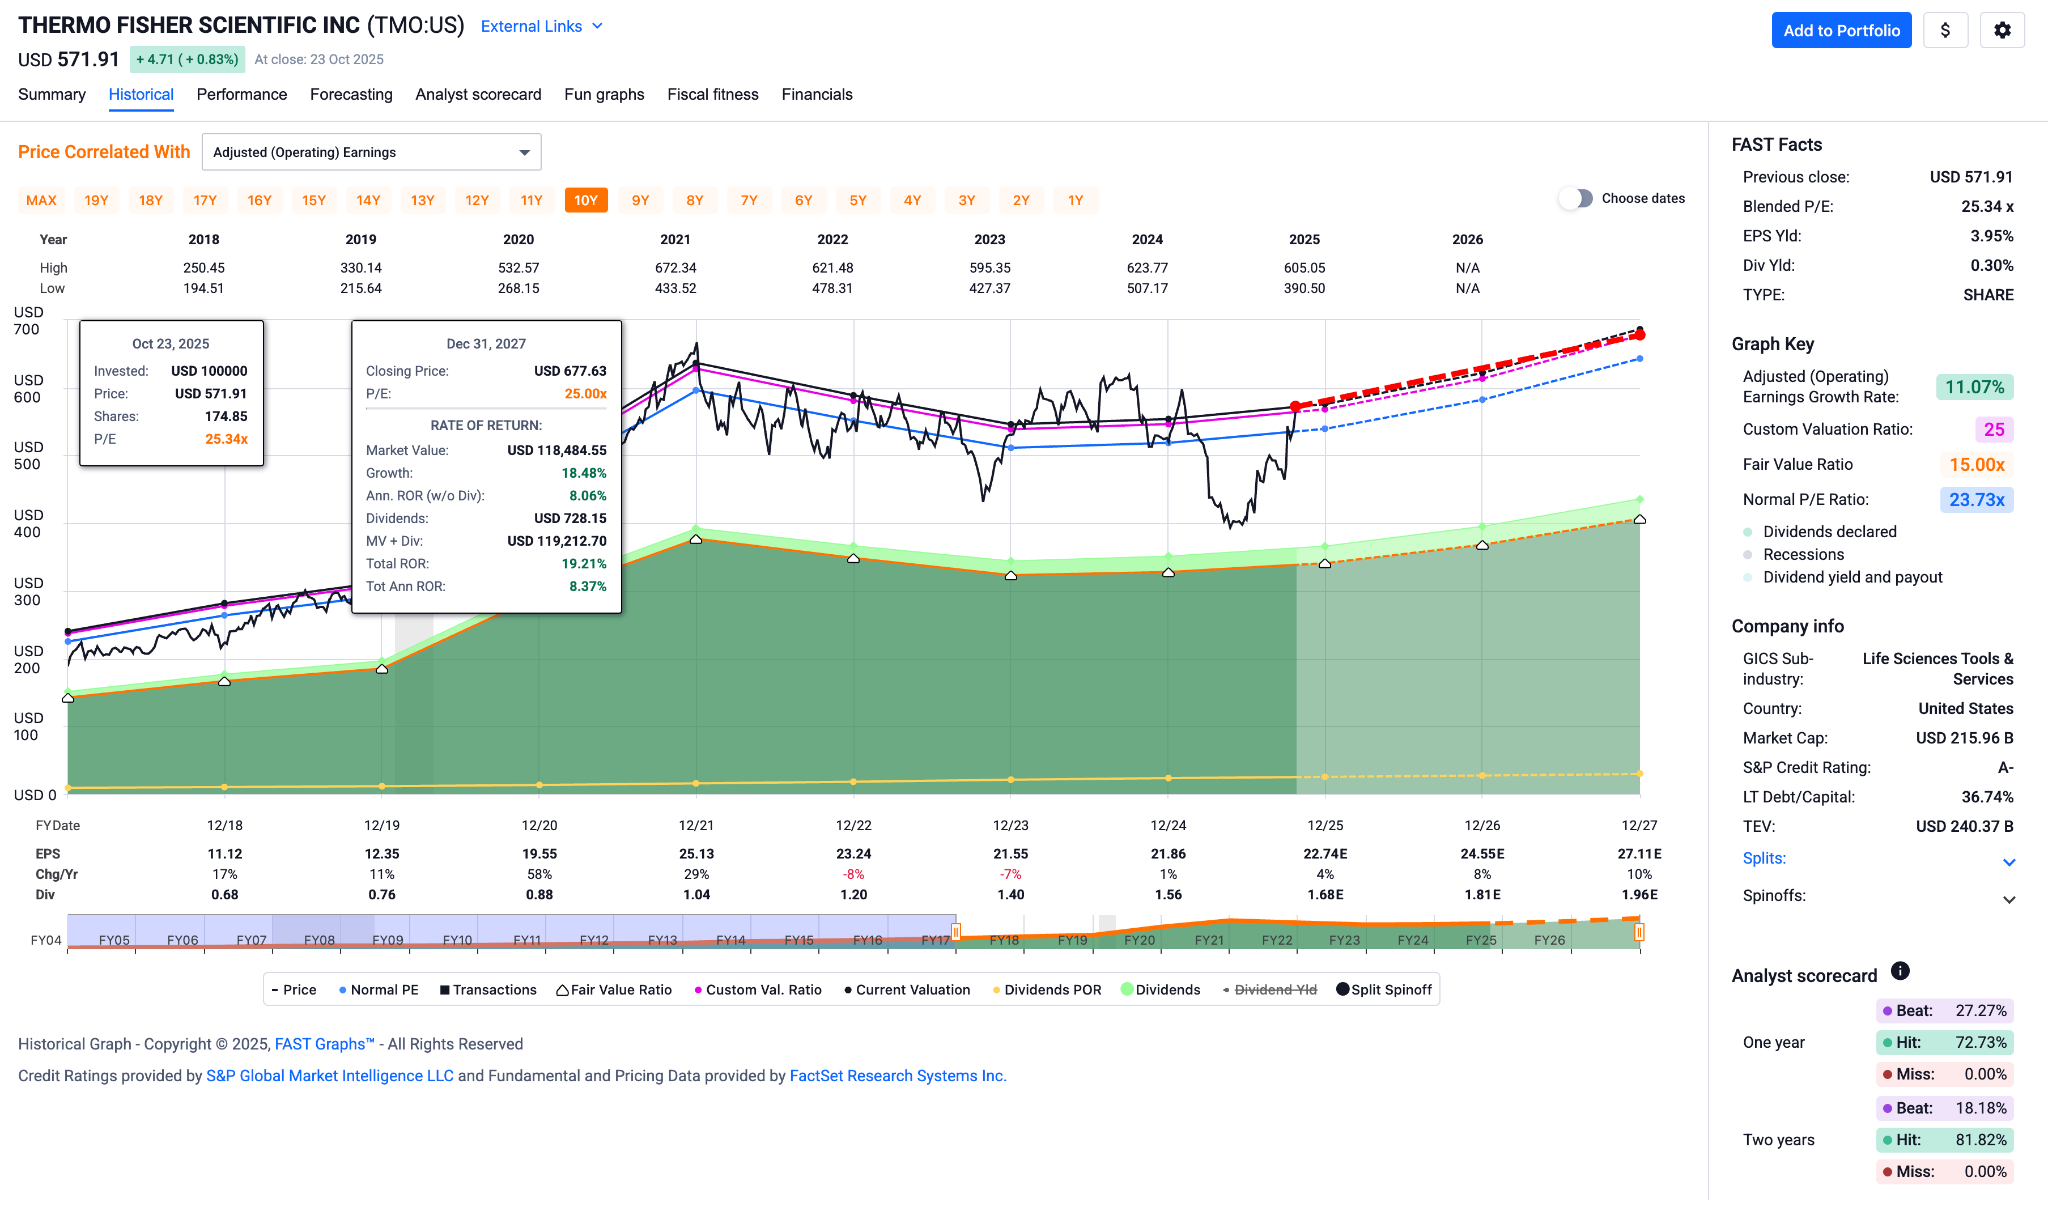Click the Add to Portfolio button
Image resolution: width=2048 pixels, height=1209 pixels.
click(x=1841, y=30)
